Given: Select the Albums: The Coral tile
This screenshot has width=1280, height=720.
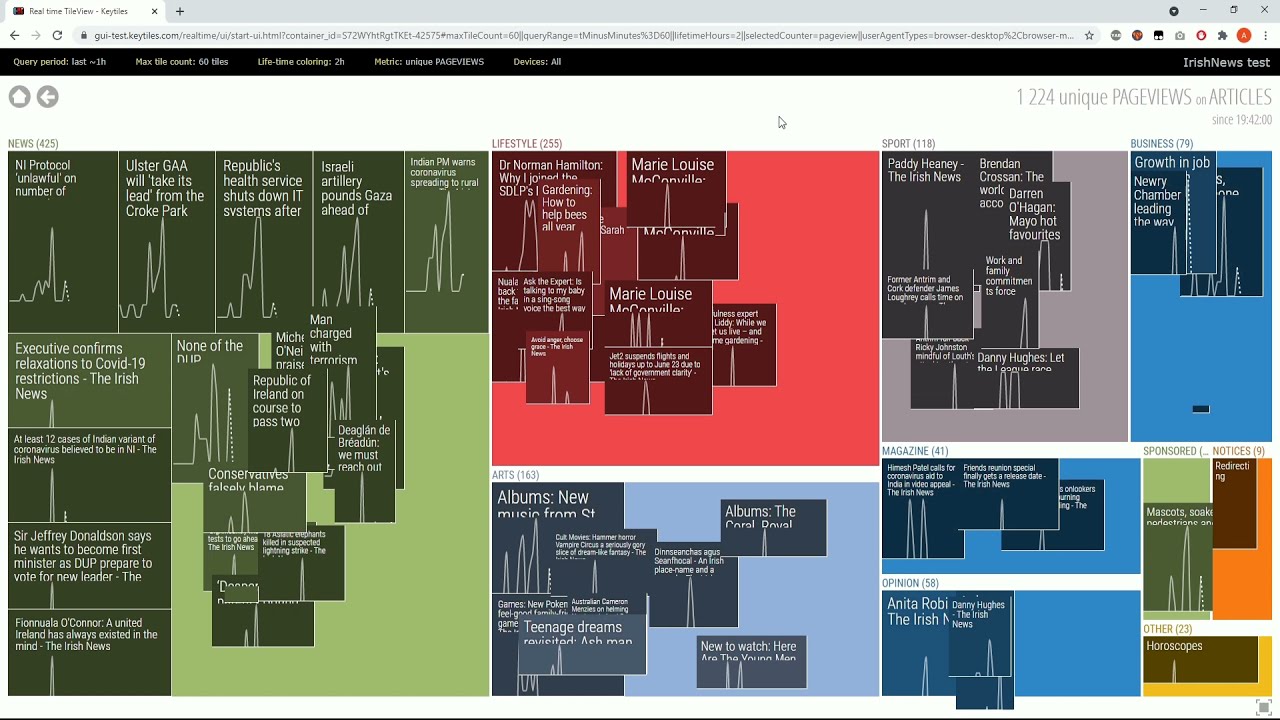Looking at the screenshot, I should pos(774,528).
